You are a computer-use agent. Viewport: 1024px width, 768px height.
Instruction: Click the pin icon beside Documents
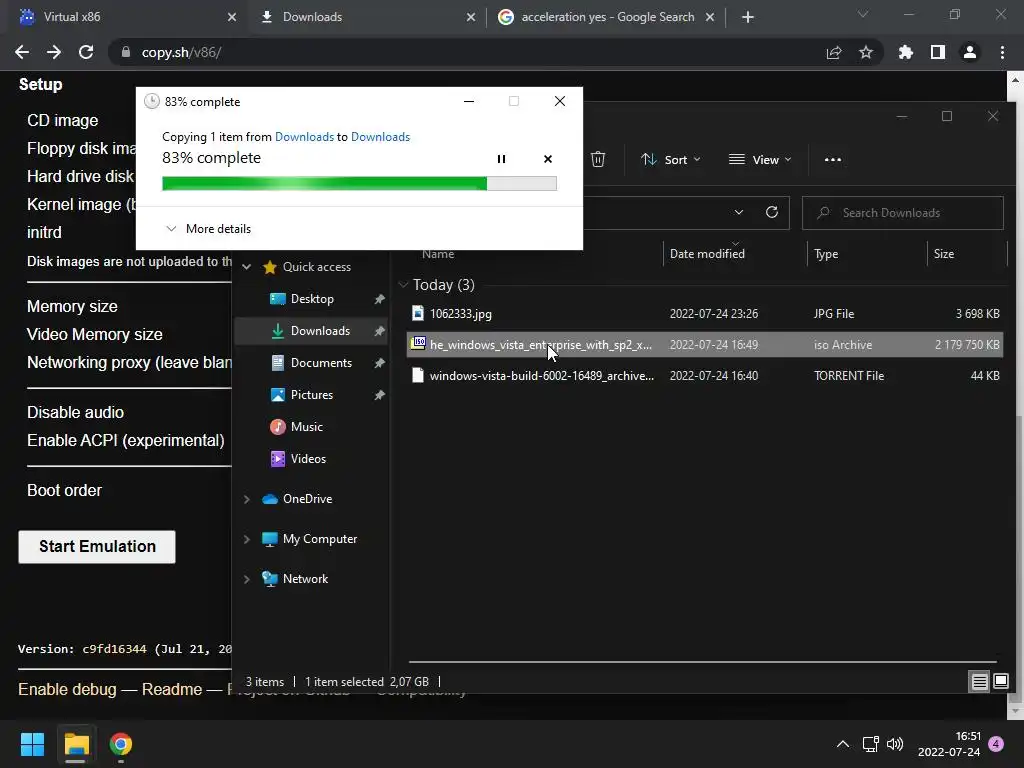point(379,362)
